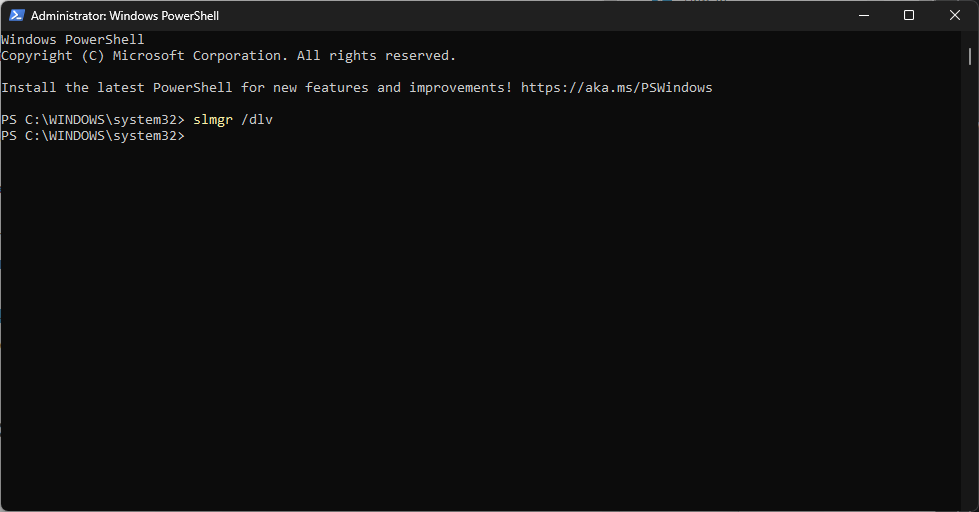Click the vertical scrollbar thumb

[x=970, y=56]
